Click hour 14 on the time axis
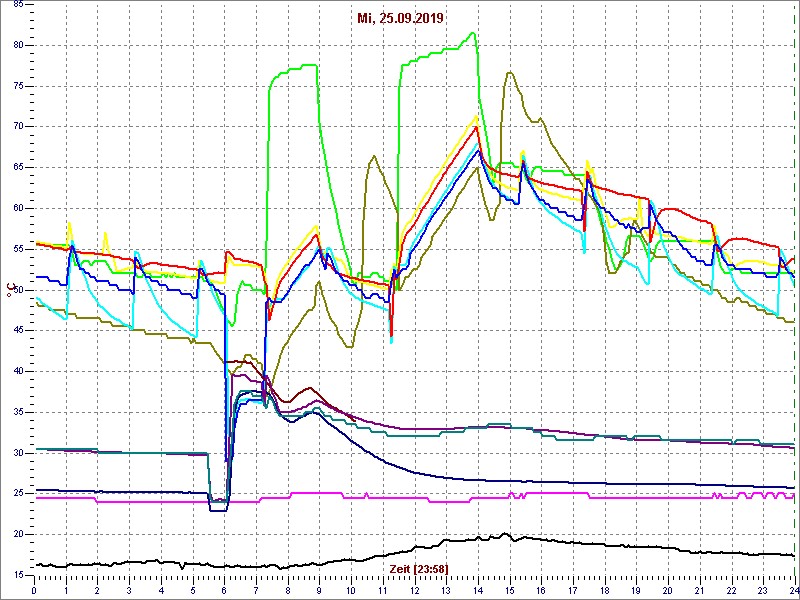Screen dimensions: 800x600 tap(478, 591)
